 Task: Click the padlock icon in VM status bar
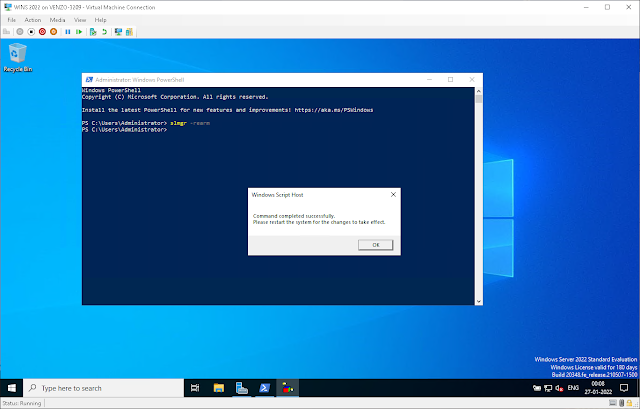point(629,403)
